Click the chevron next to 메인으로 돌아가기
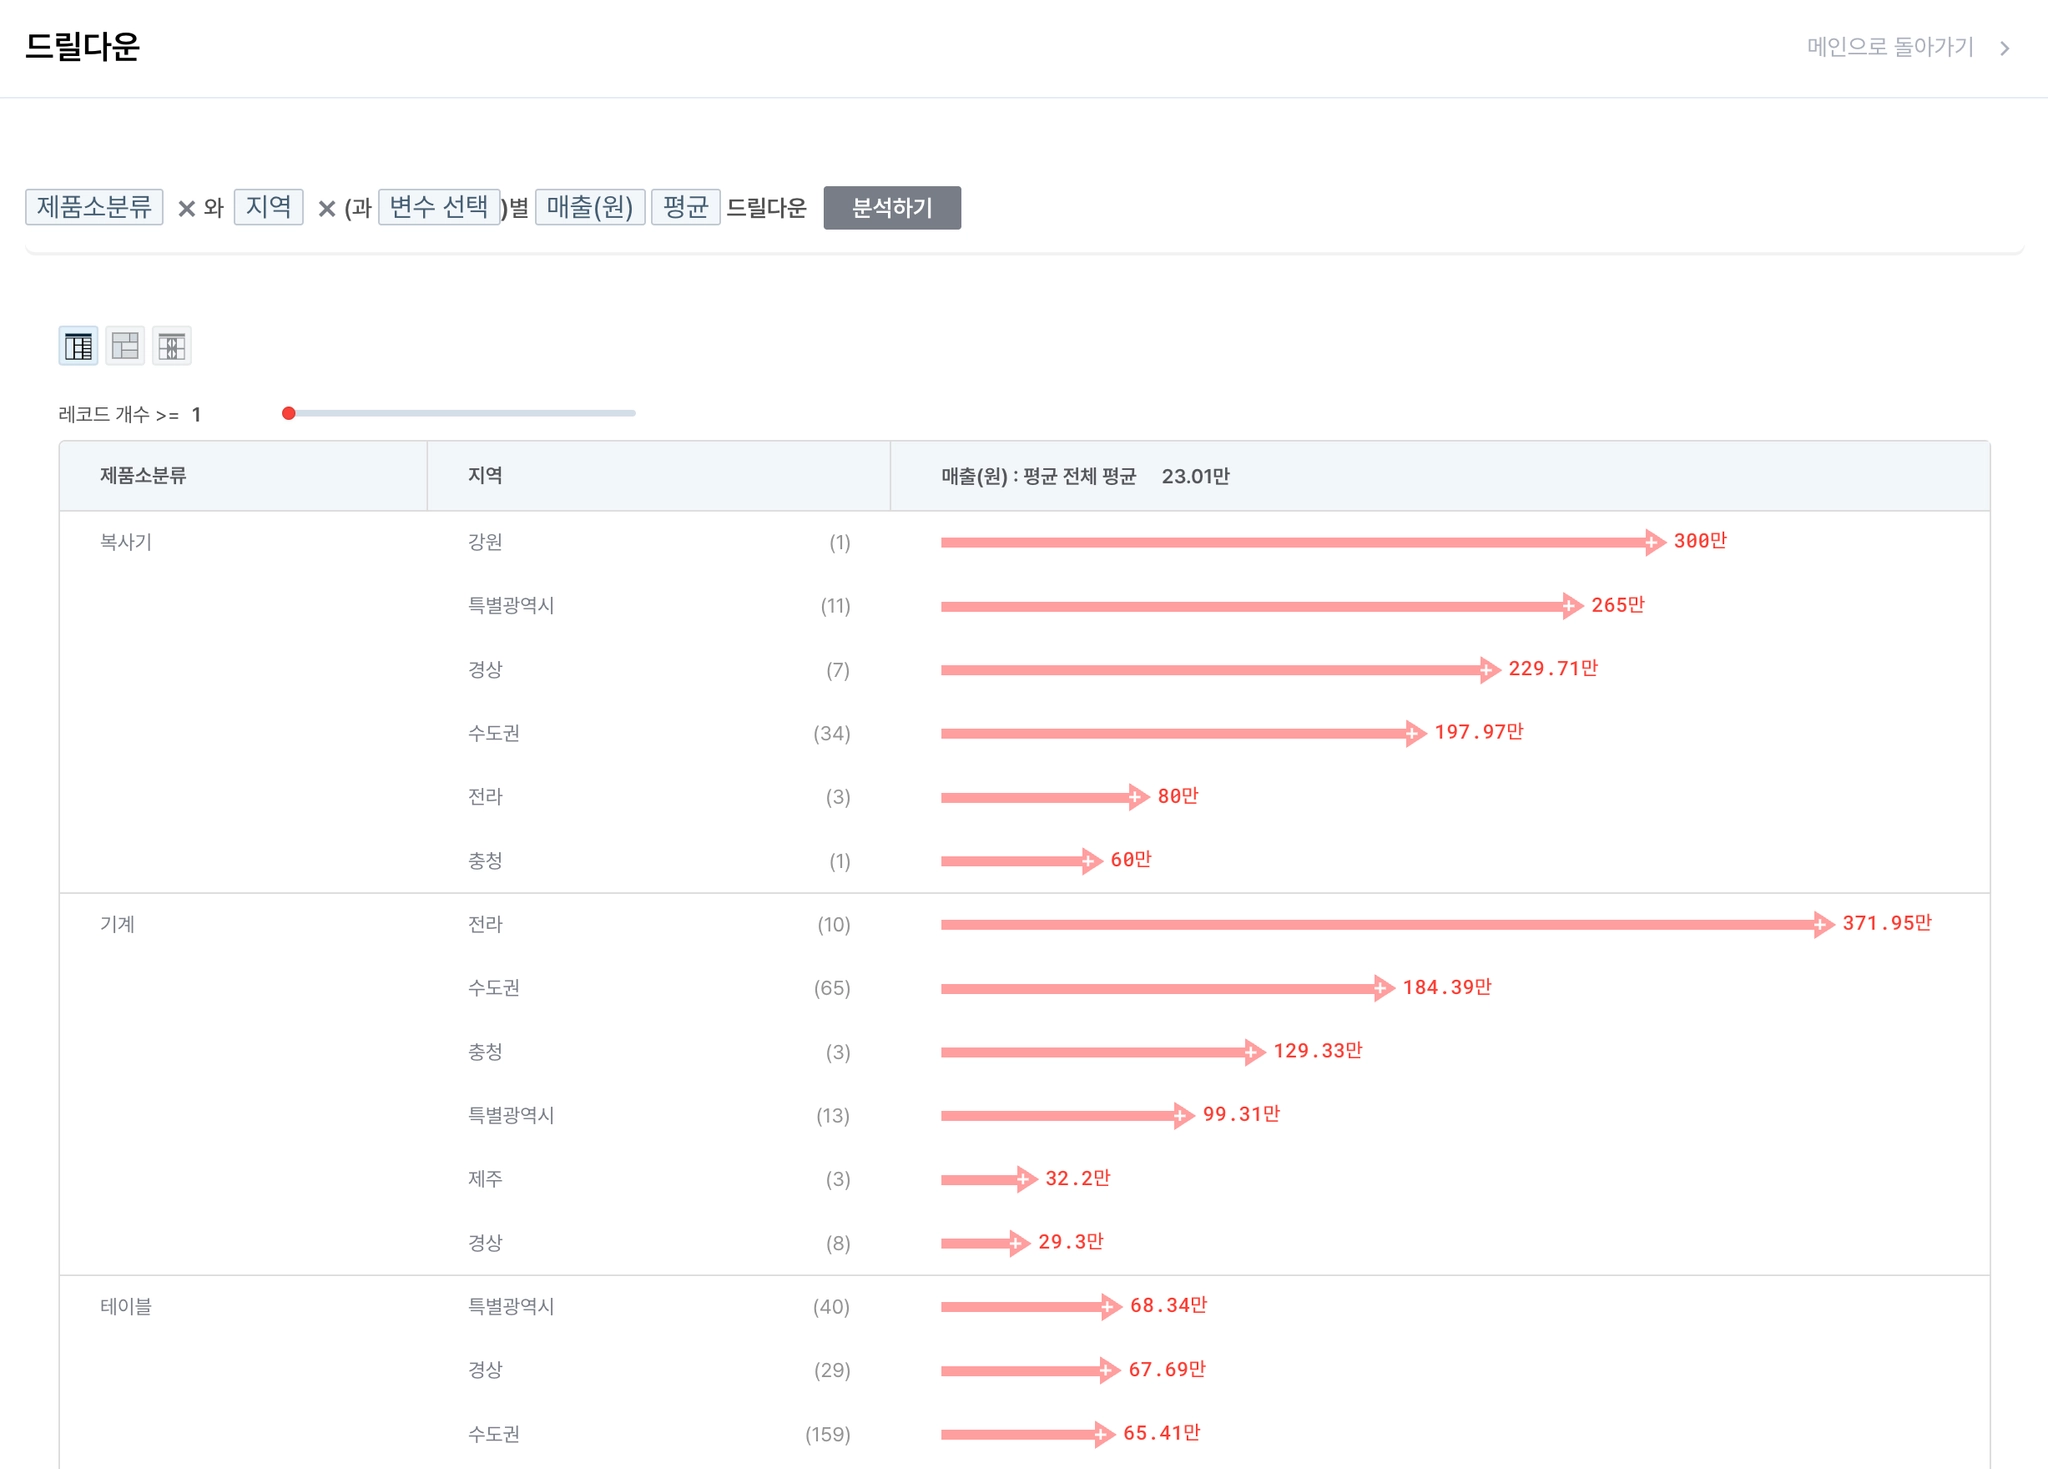Screen dimensions: 2048x1469 pos(2005,48)
